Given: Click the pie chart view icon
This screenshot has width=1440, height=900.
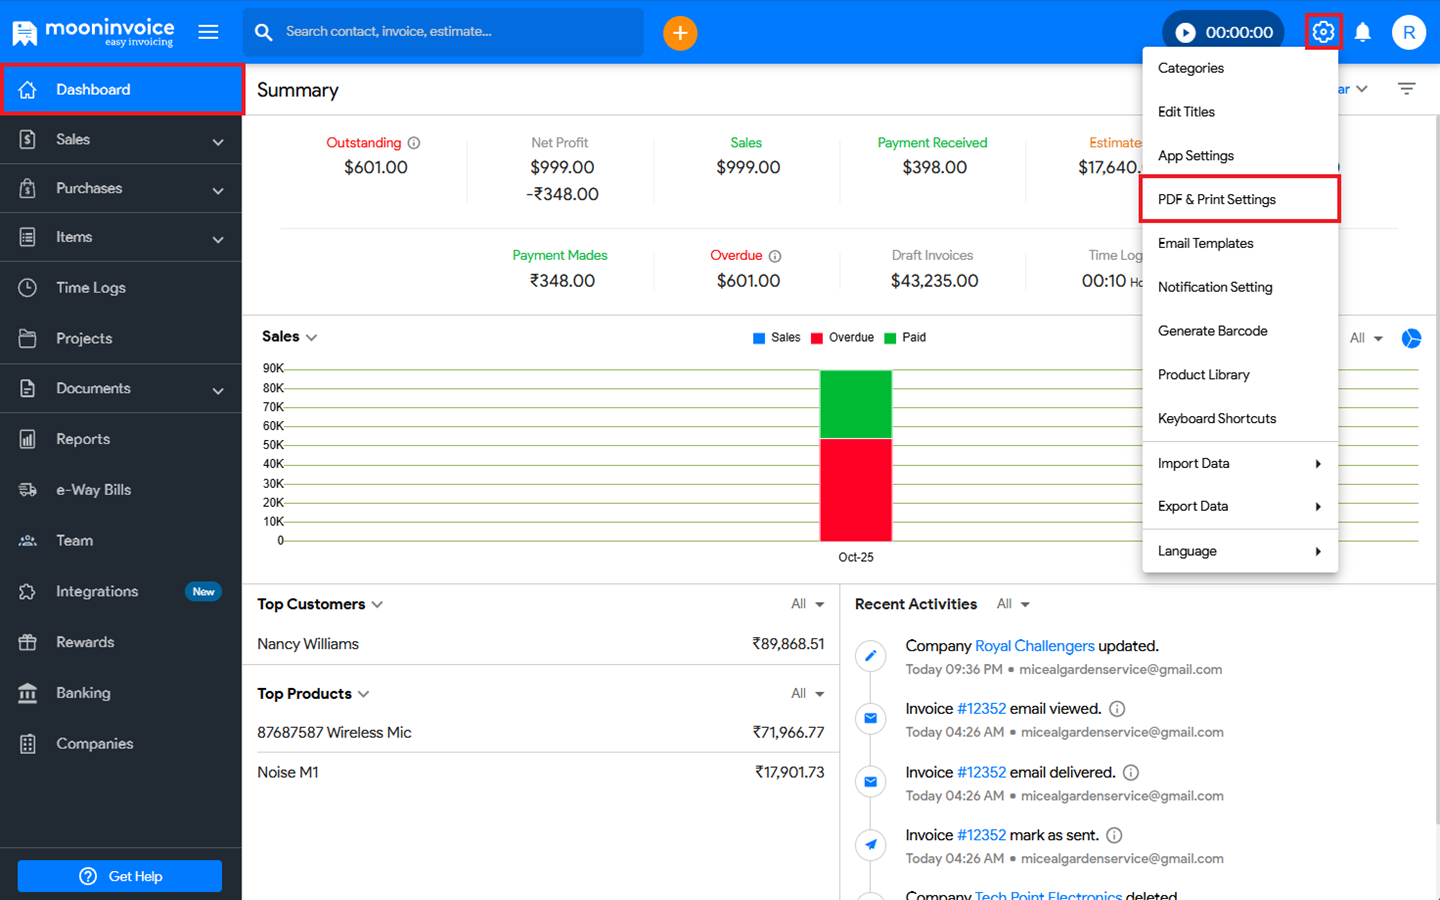Looking at the screenshot, I should [1411, 338].
